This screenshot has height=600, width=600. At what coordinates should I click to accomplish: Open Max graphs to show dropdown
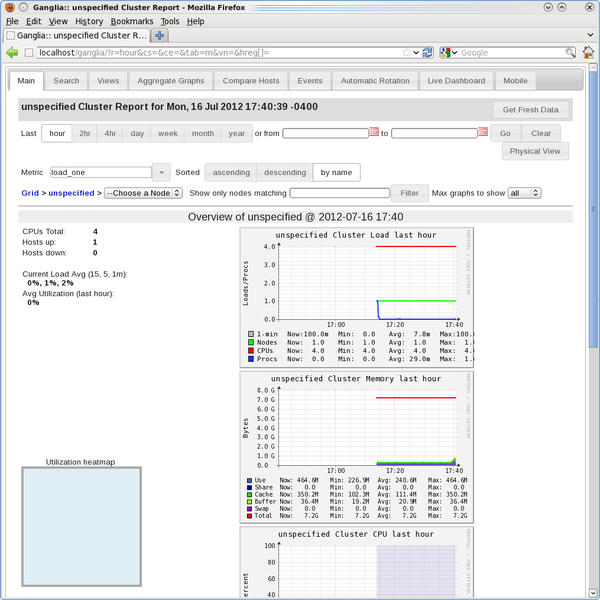pos(524,193)
